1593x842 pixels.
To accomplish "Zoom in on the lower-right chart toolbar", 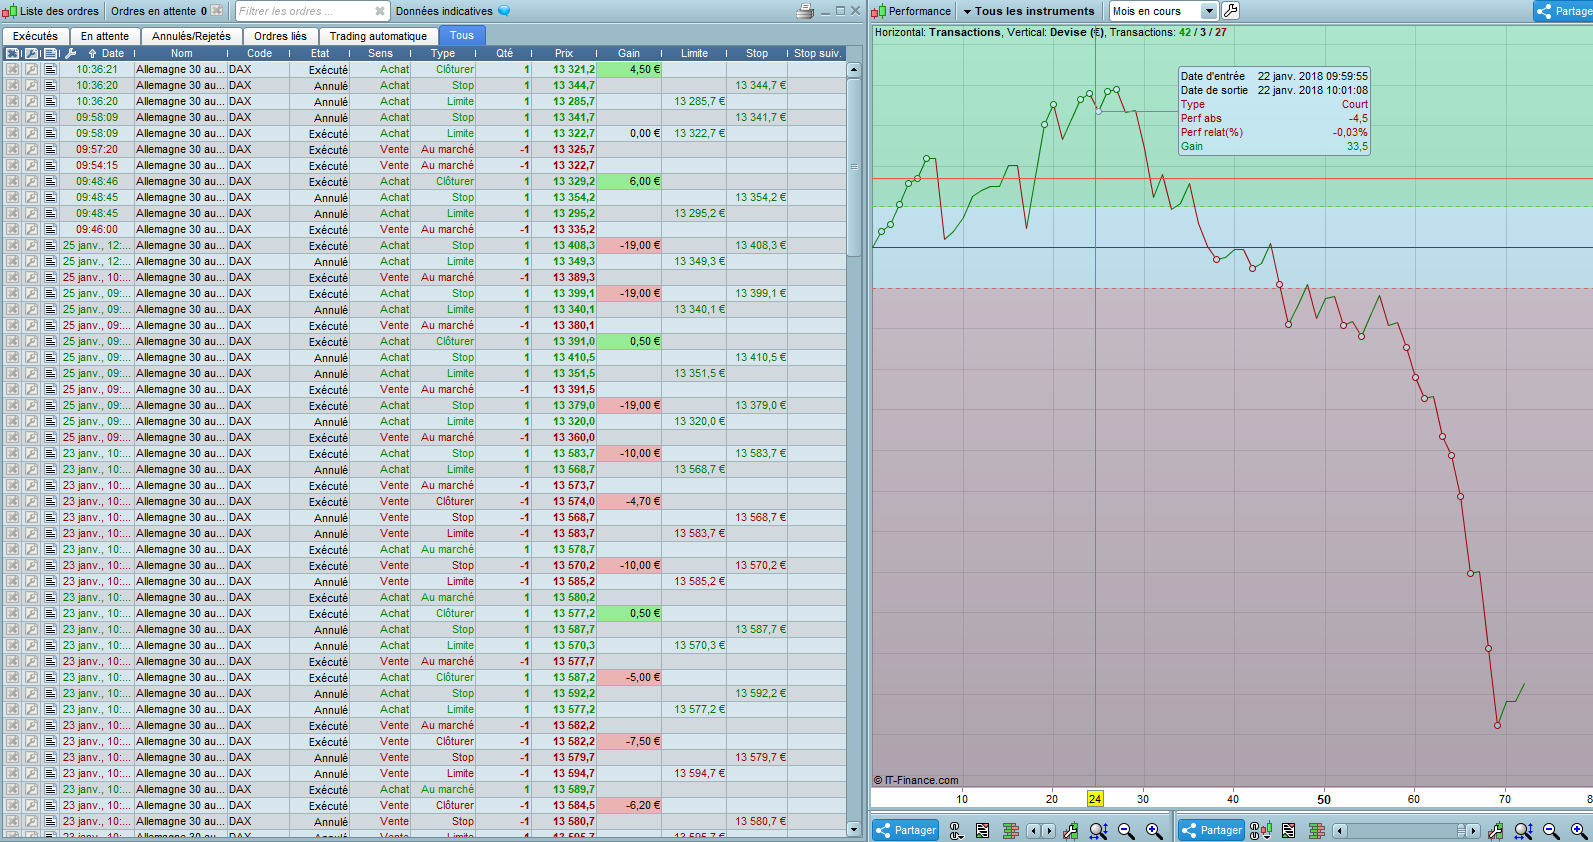I will point(1579,831).
